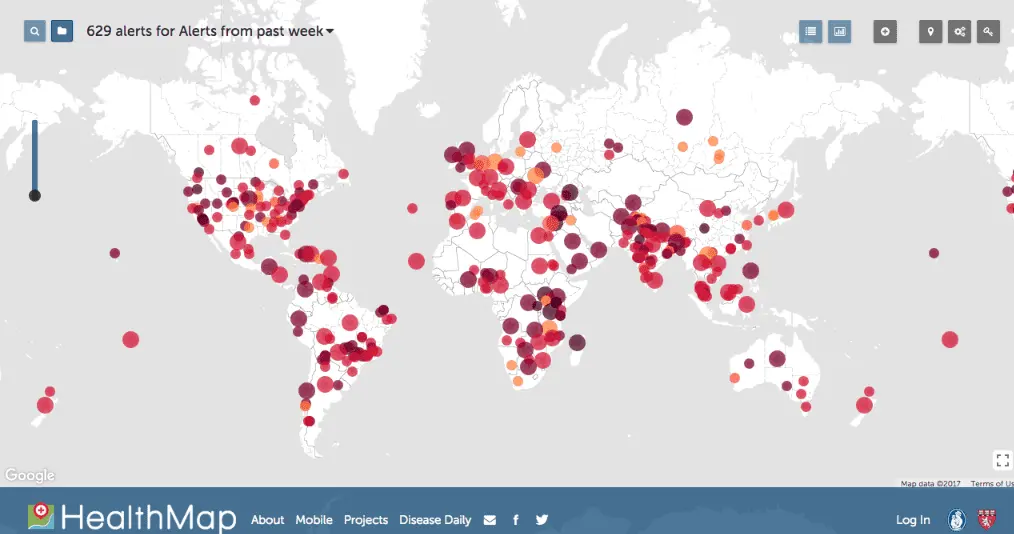
Task: Select the large dark marker in central Australia
Action: 777,358
